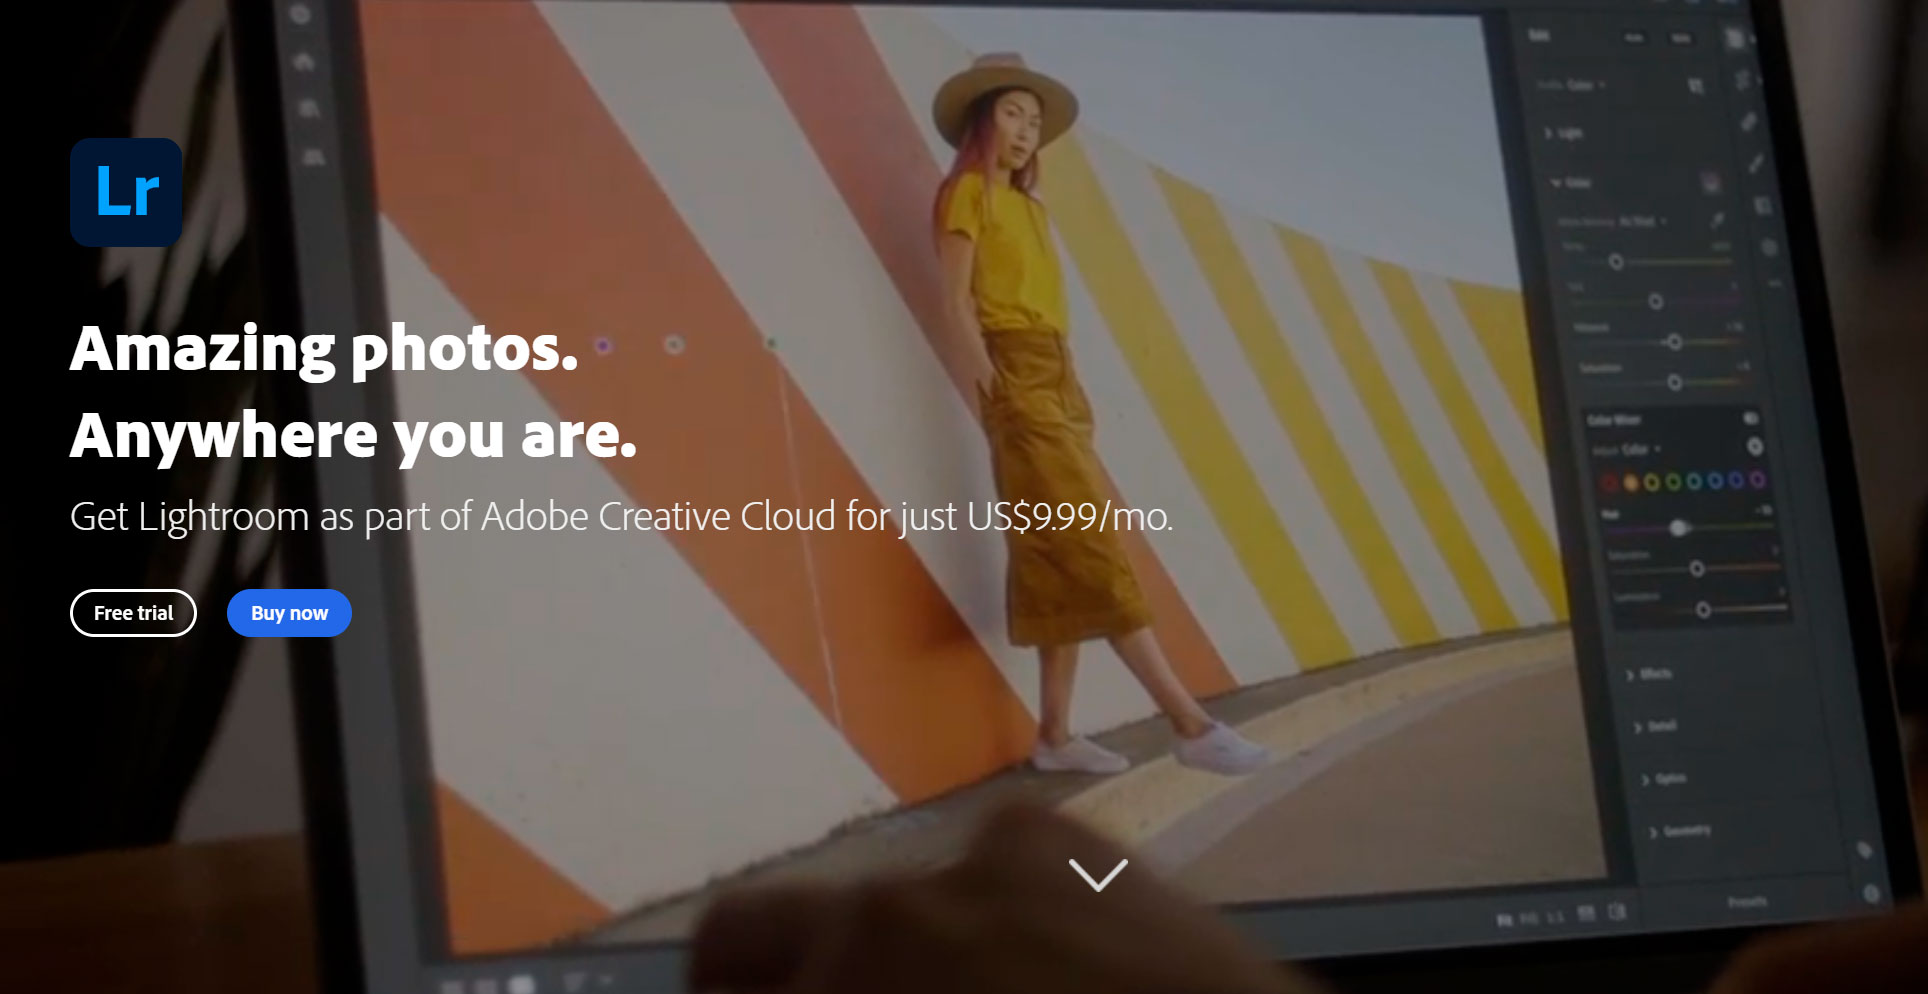
Task: Pick the White Balance eyedropper tool
Action: [x=1717, y=220]
